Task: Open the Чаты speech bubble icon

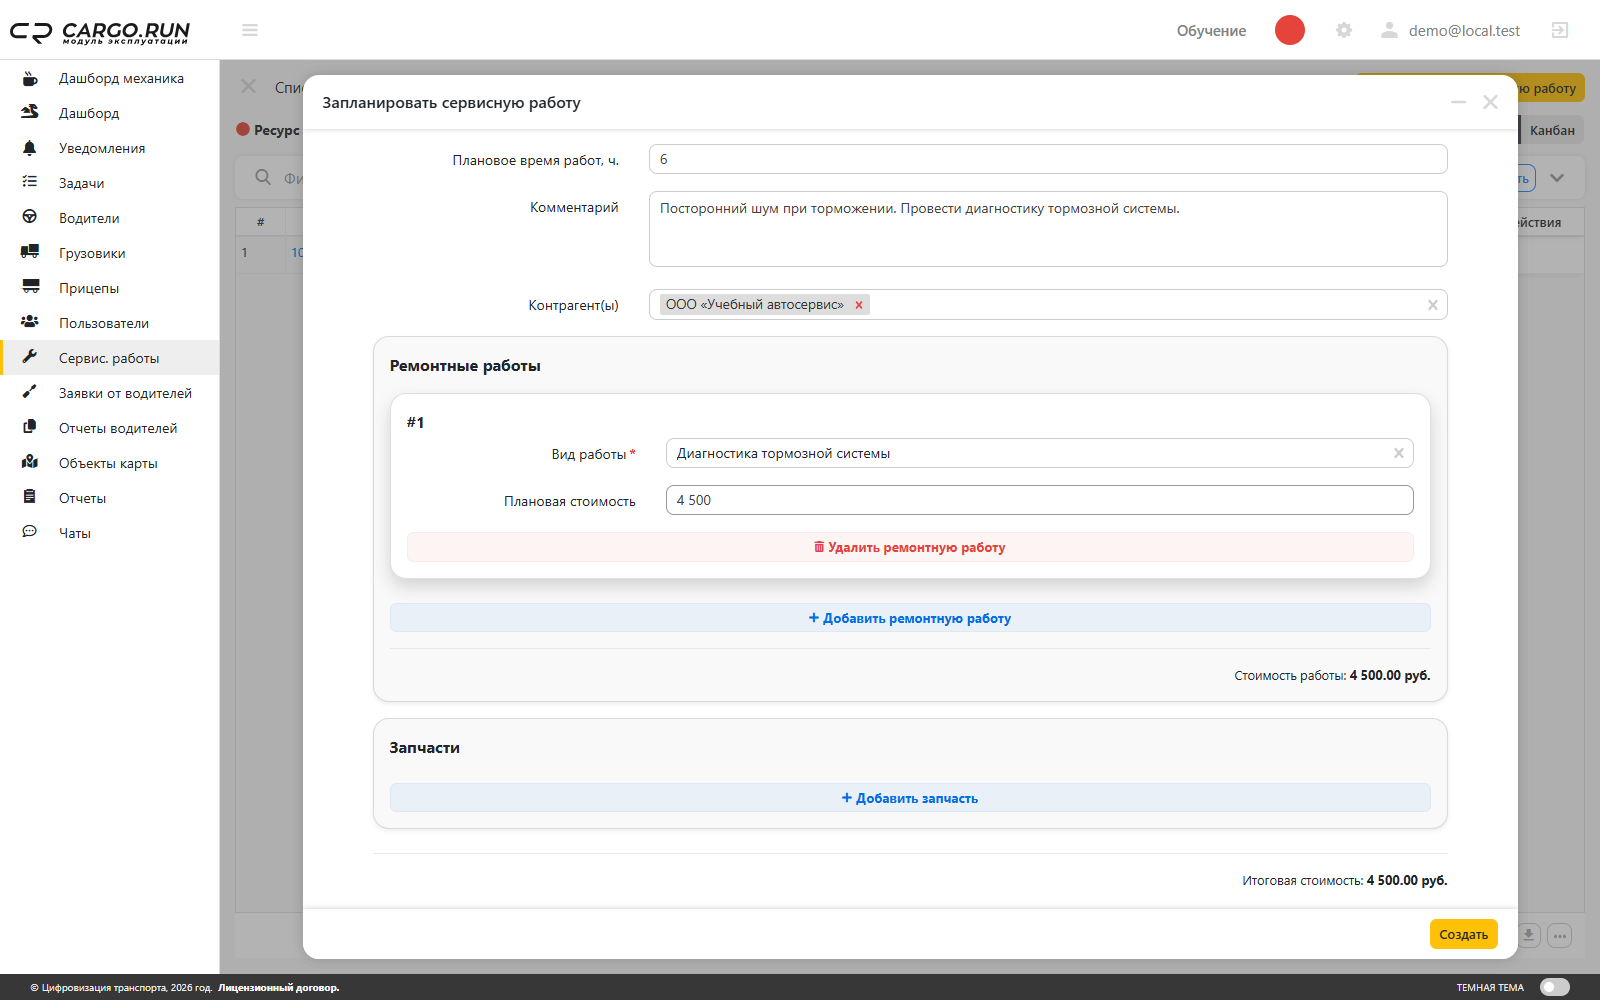Action: 30,533
